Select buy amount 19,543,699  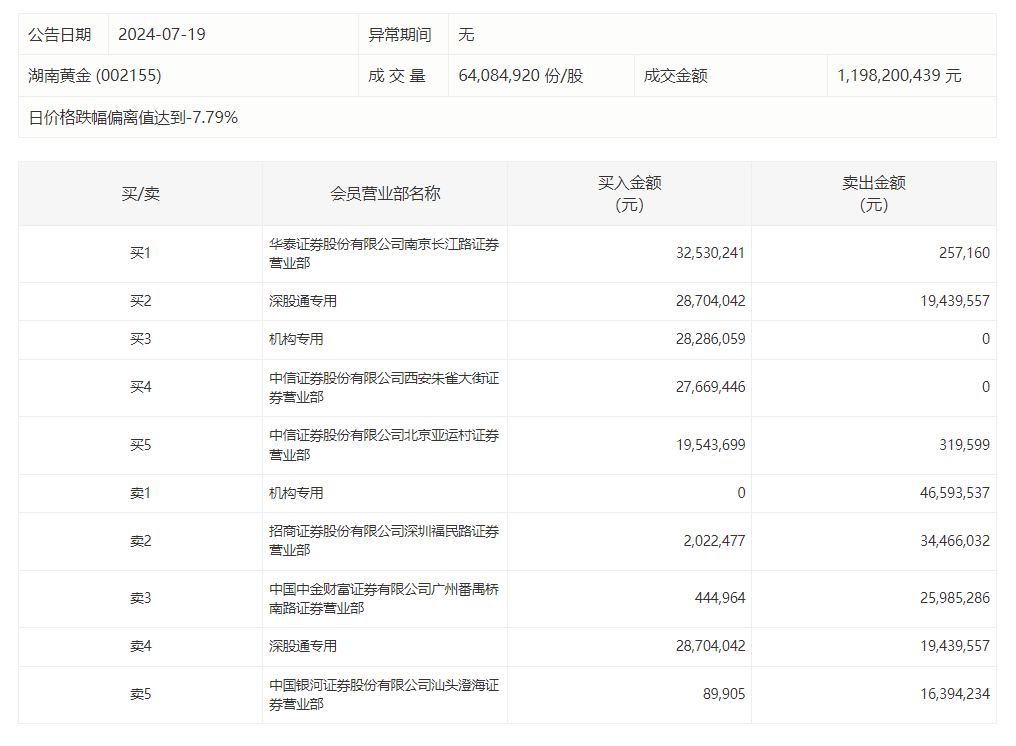[x=710, y=445]
